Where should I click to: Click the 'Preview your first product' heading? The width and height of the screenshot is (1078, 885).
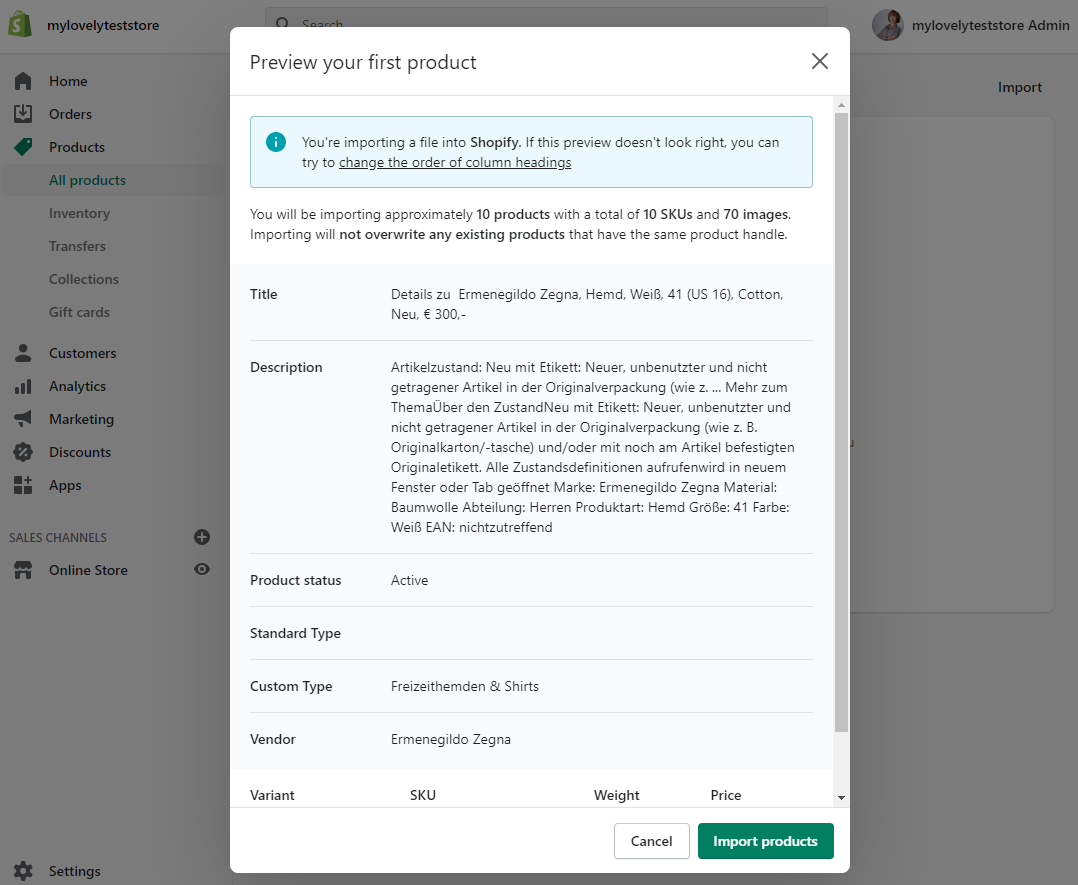tap(363, 63)
